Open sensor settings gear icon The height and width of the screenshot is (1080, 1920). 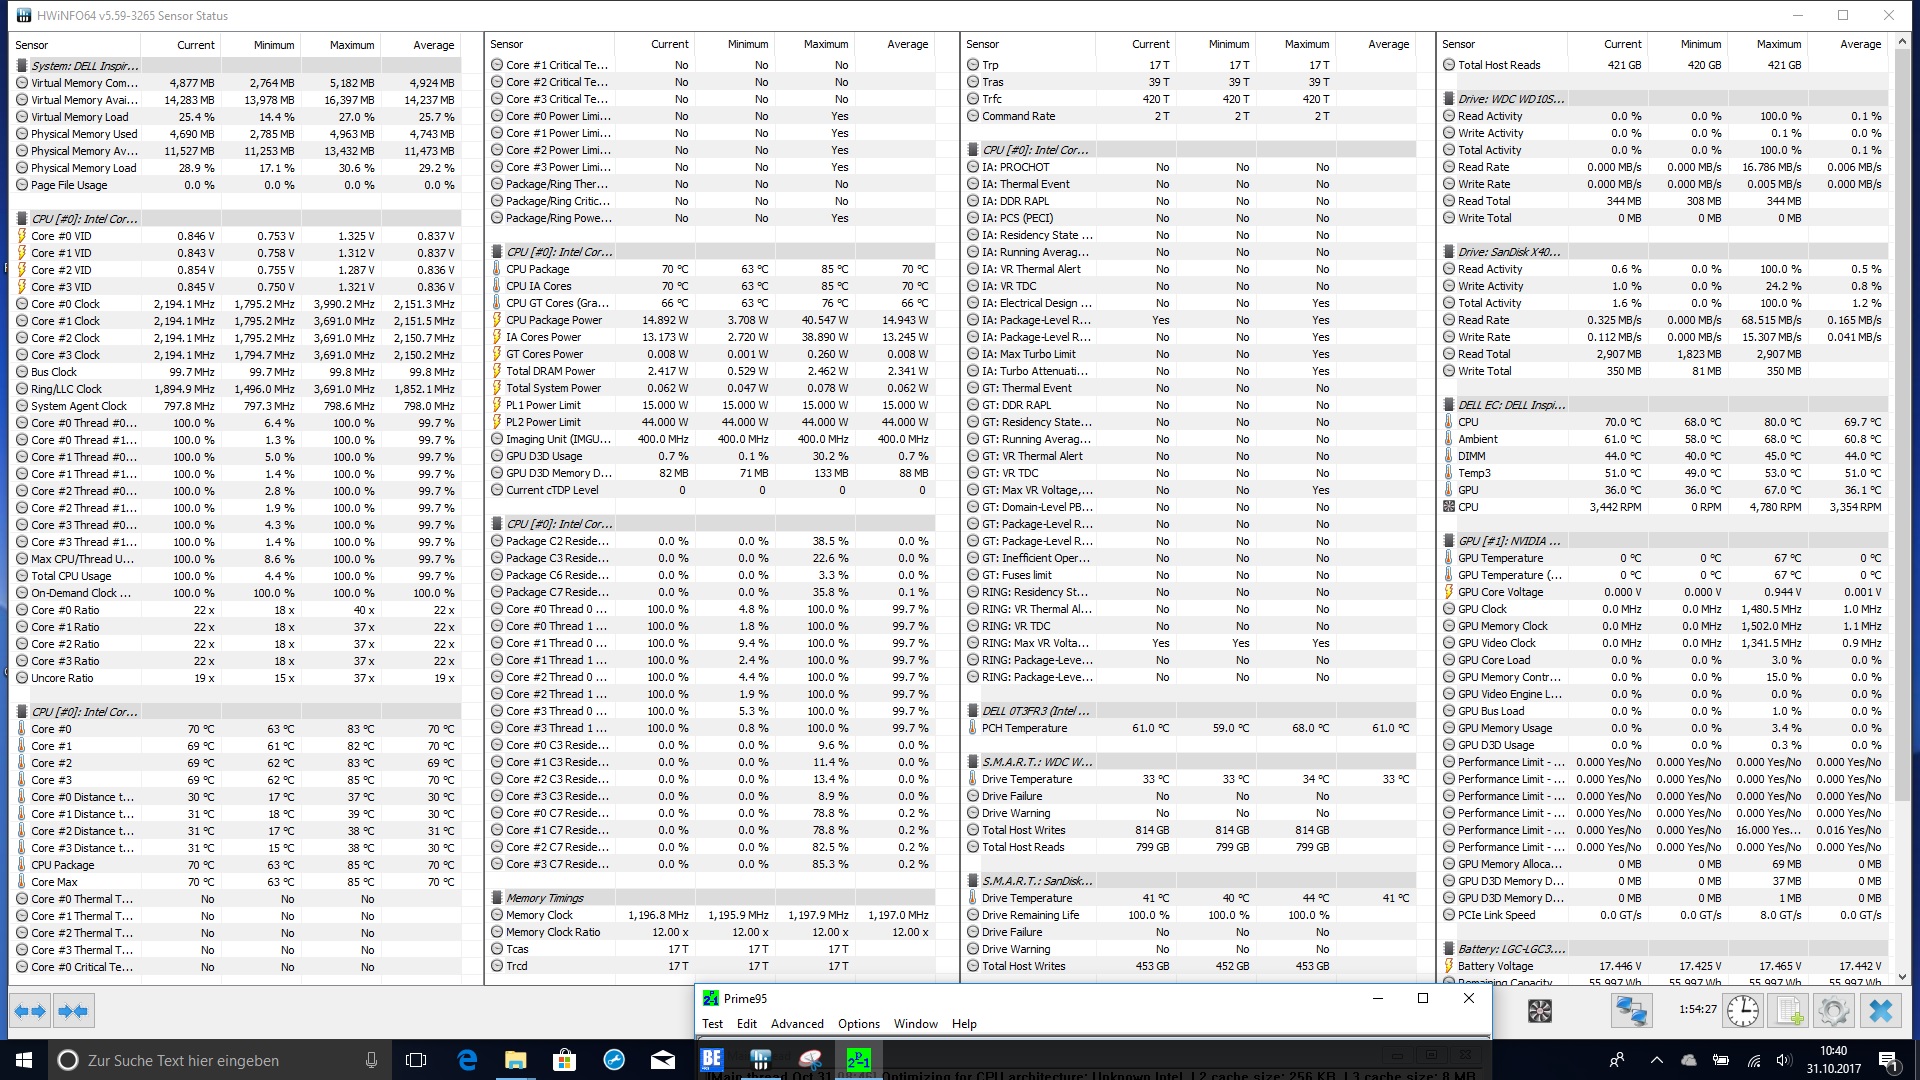point(1834,1011)
